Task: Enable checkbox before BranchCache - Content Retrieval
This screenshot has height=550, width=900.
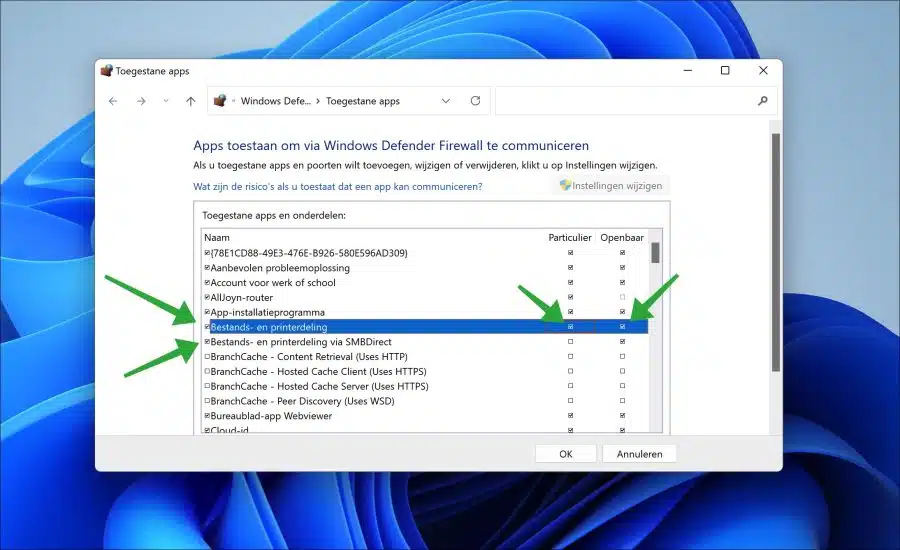Action: [x=207, y=357]
